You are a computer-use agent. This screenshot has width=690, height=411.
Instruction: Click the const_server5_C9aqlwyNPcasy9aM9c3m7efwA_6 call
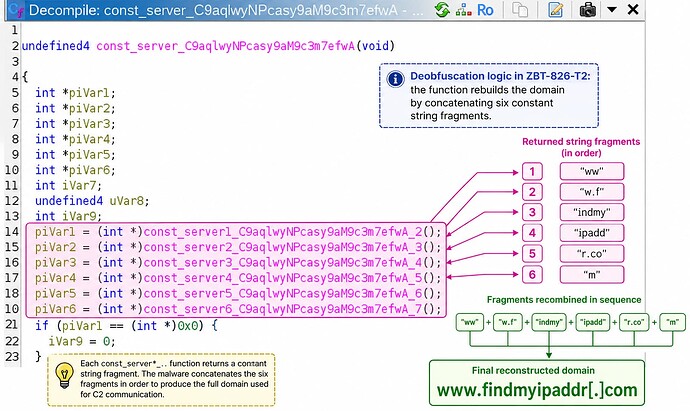(283, 294)
